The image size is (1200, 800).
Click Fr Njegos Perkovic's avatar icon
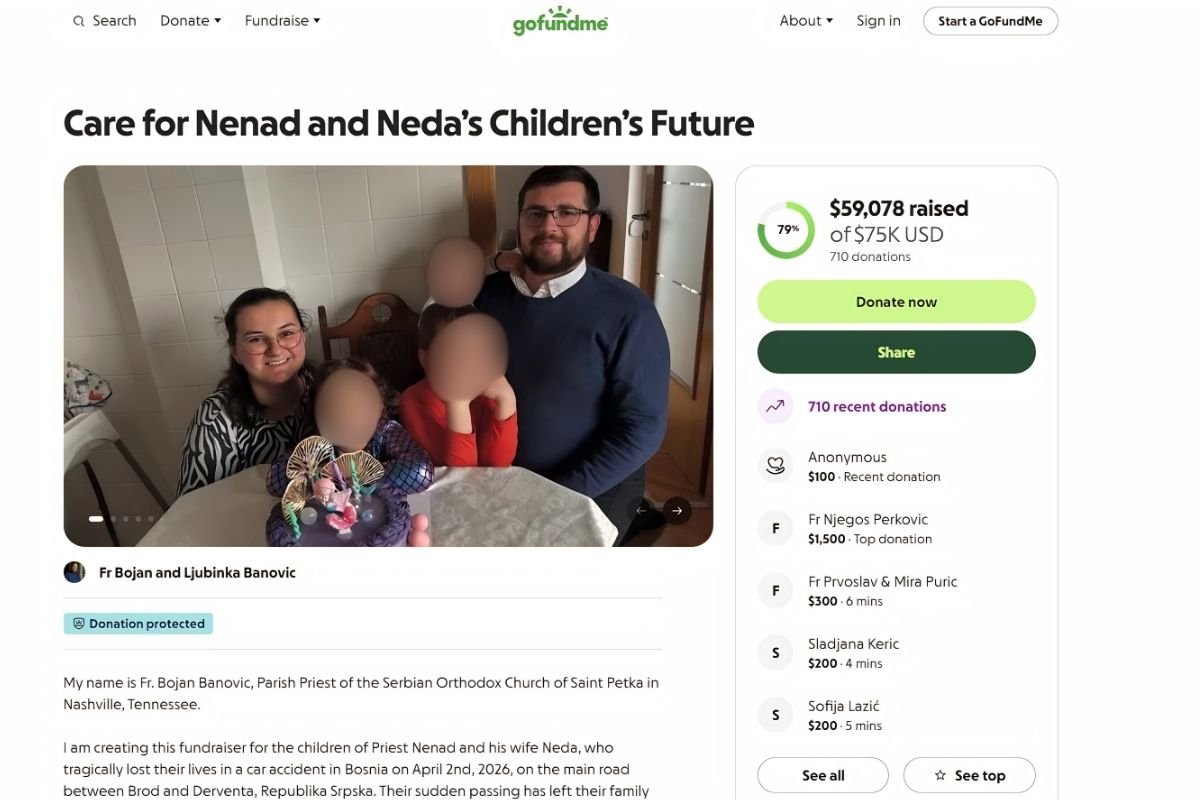tap(775, 529)
